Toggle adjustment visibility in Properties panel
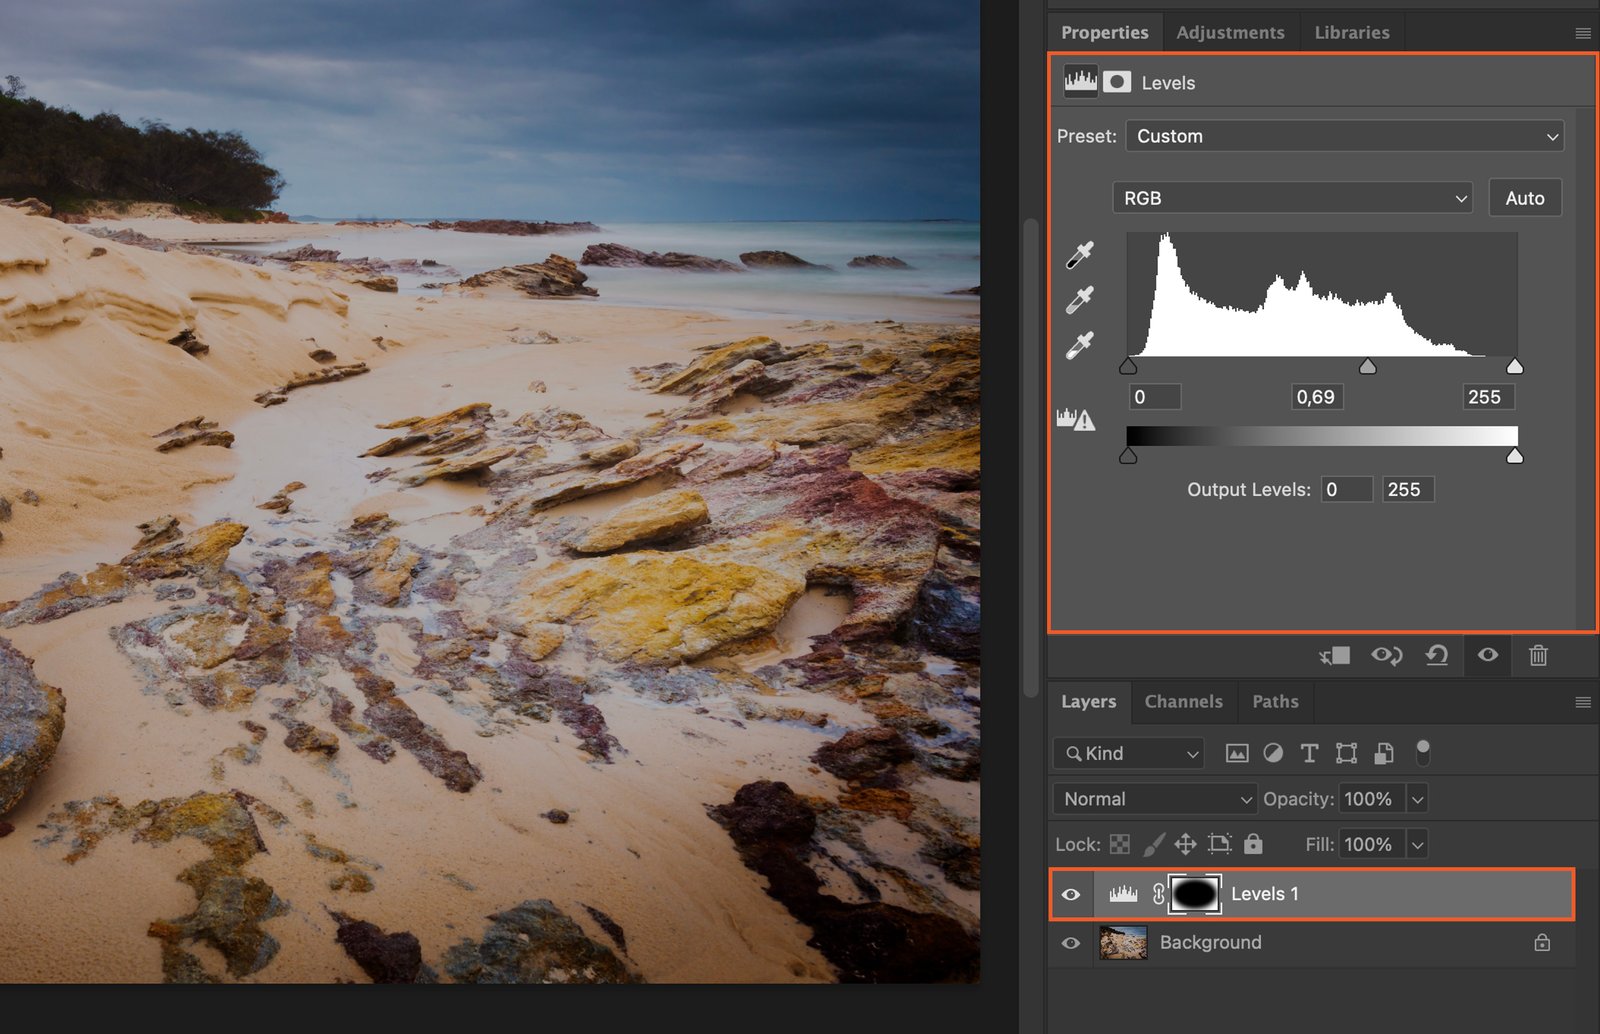The height and width of the screenshot is (1034, 1600). click(x=1488, y=656)
